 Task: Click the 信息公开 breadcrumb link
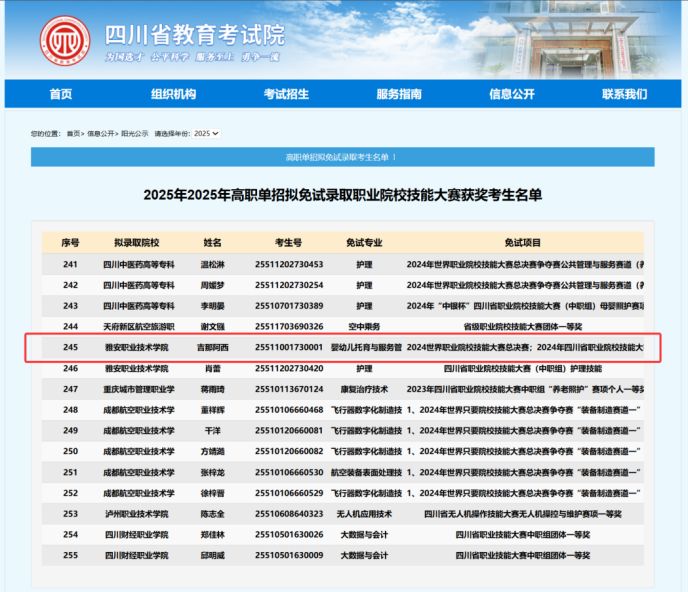click(100, 133)
